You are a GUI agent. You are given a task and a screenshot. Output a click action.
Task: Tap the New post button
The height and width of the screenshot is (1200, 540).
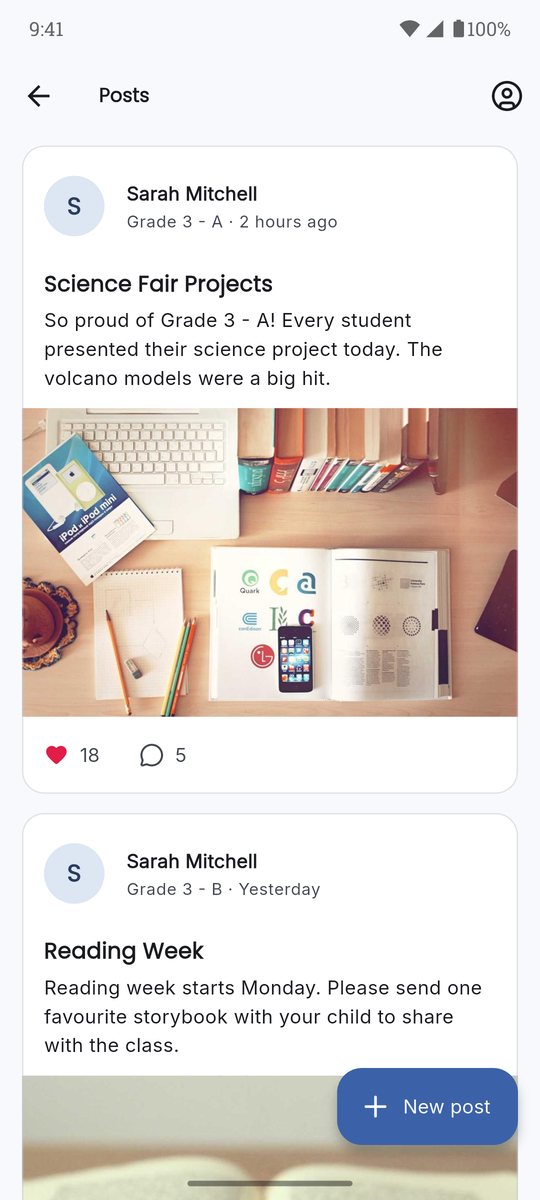coord(427,1106)
